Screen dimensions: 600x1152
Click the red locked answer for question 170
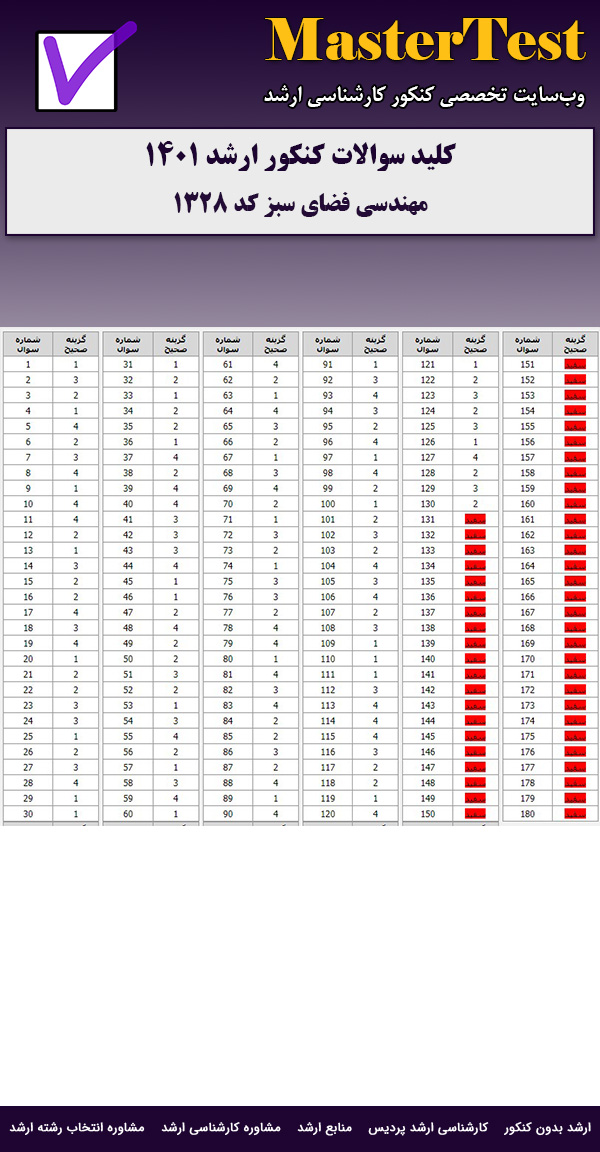pyautogui.click(x=575, y=659)
